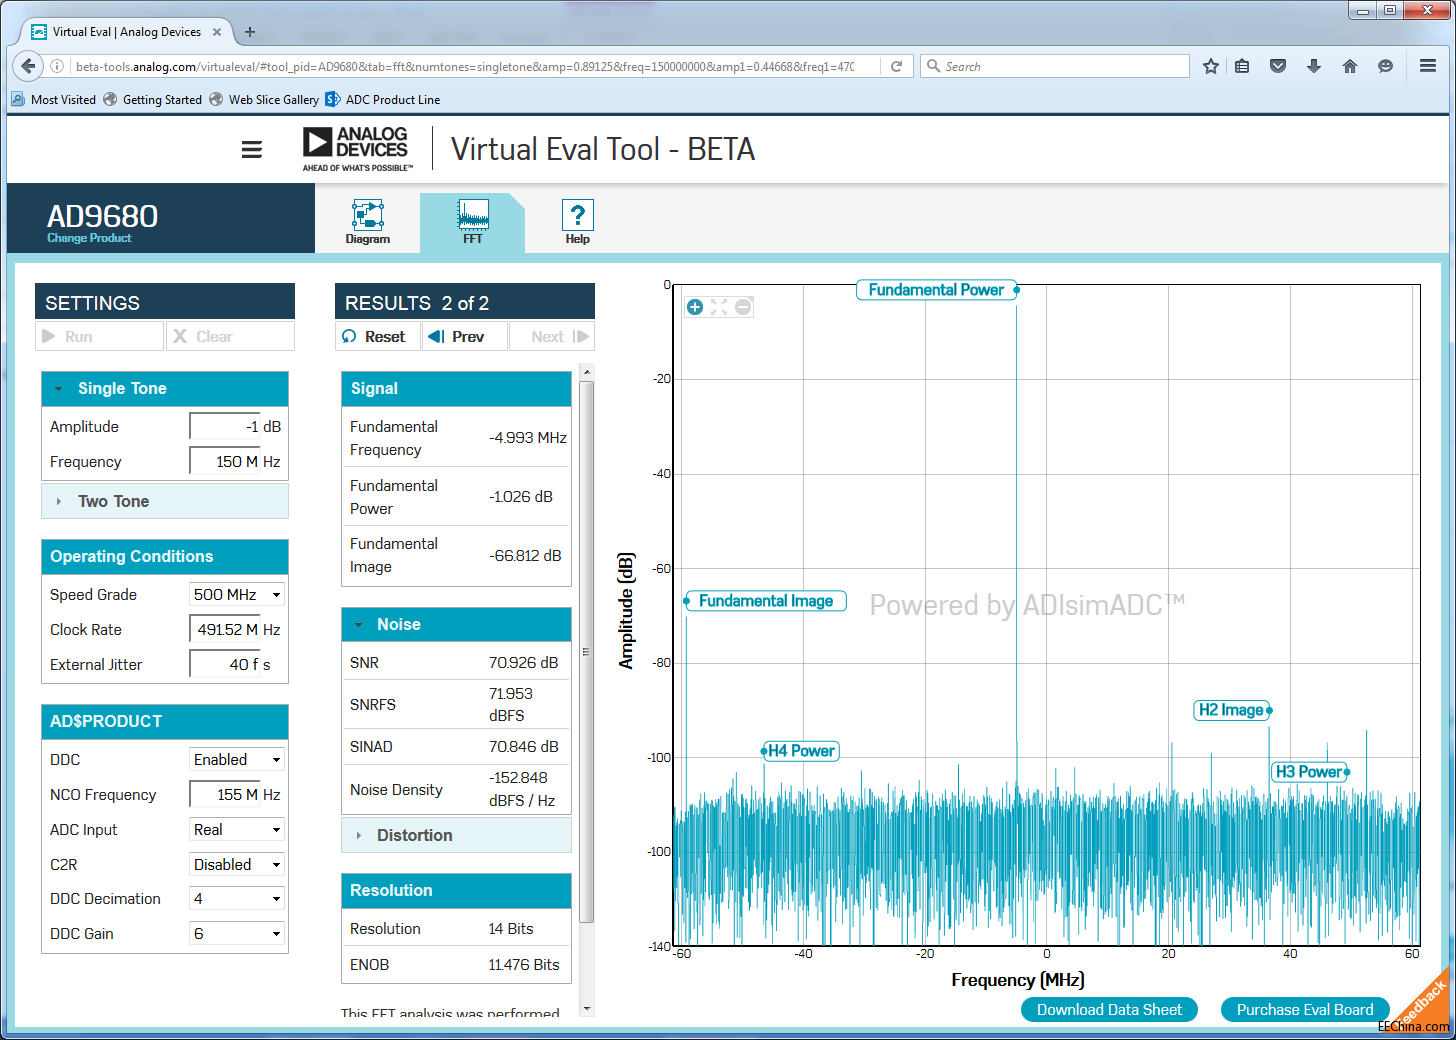Click the Next result button
The height and width of the screenshot is (1040, 1456).
[x=552, y=336]
